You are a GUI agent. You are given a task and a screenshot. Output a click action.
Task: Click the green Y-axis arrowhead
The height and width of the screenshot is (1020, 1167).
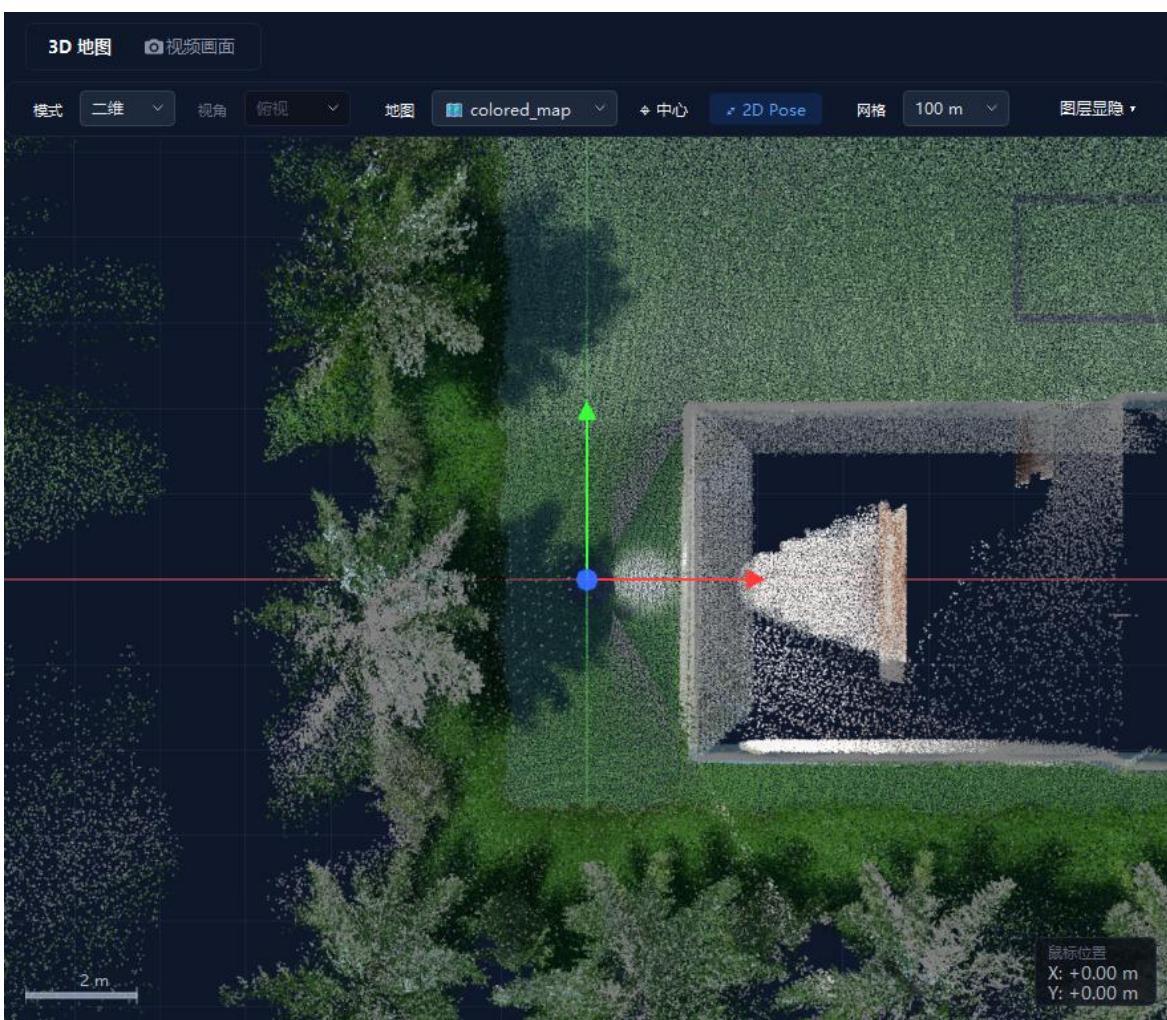click(587, 411)
